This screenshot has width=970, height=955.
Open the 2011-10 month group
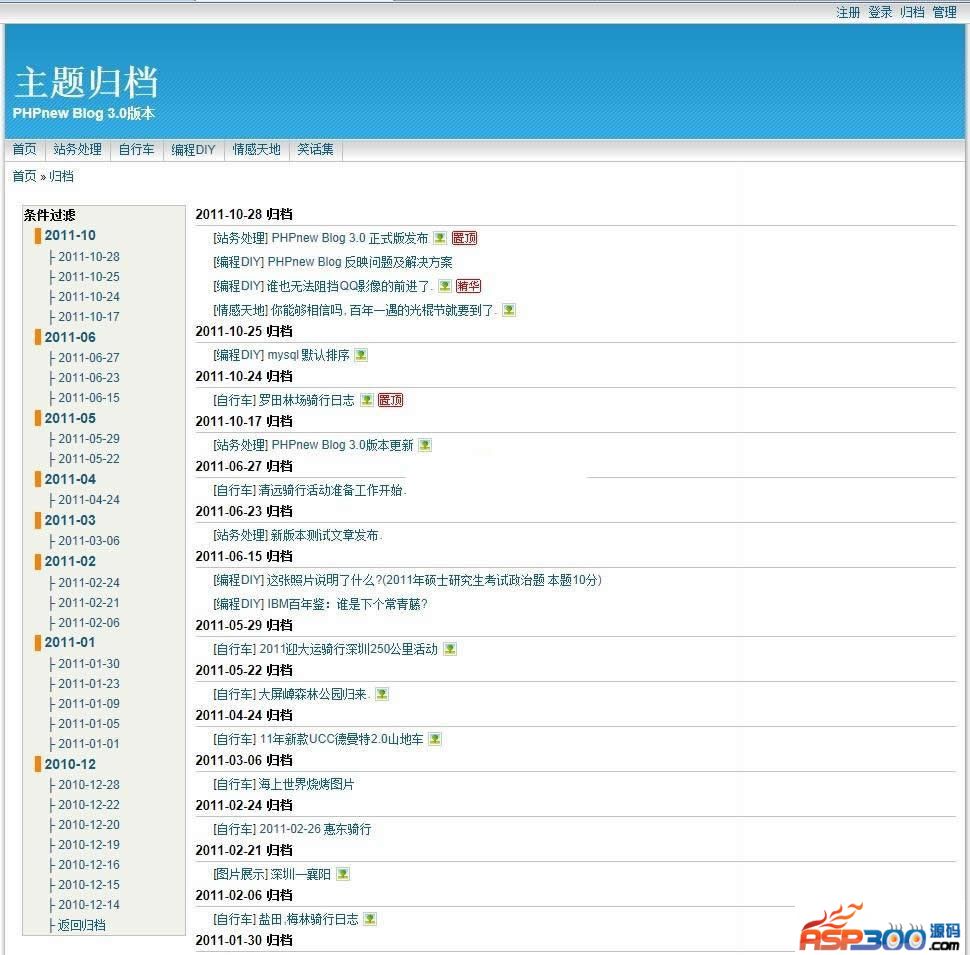point(70,236)
